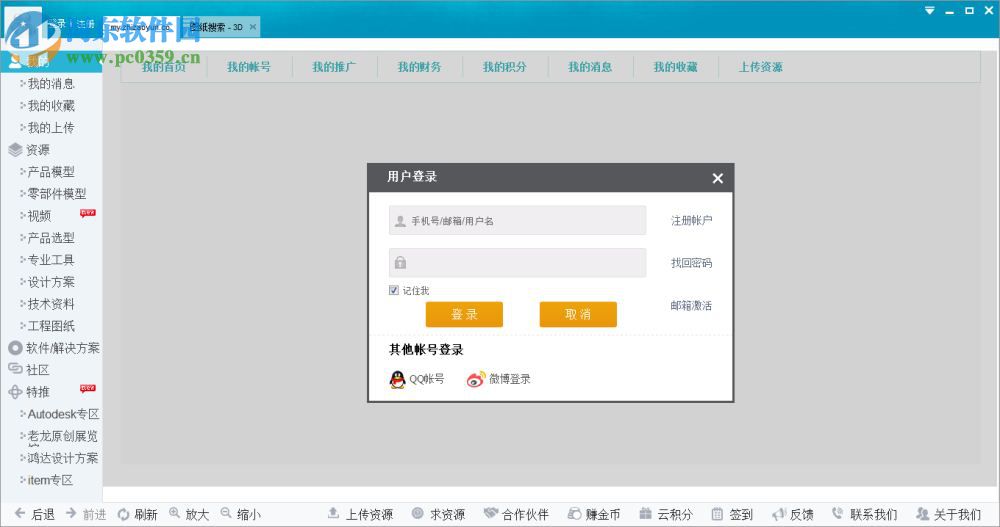Open the 上传资源 tab in top navigation
The width and height of the screenshot is (1000, 527).
(x=761, y=67)
